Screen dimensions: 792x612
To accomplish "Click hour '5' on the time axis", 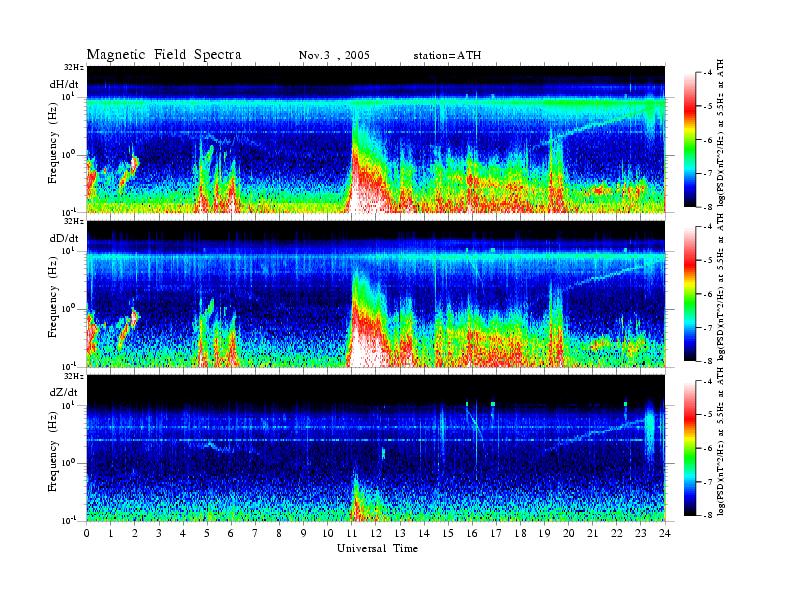I will click(207, 534).
